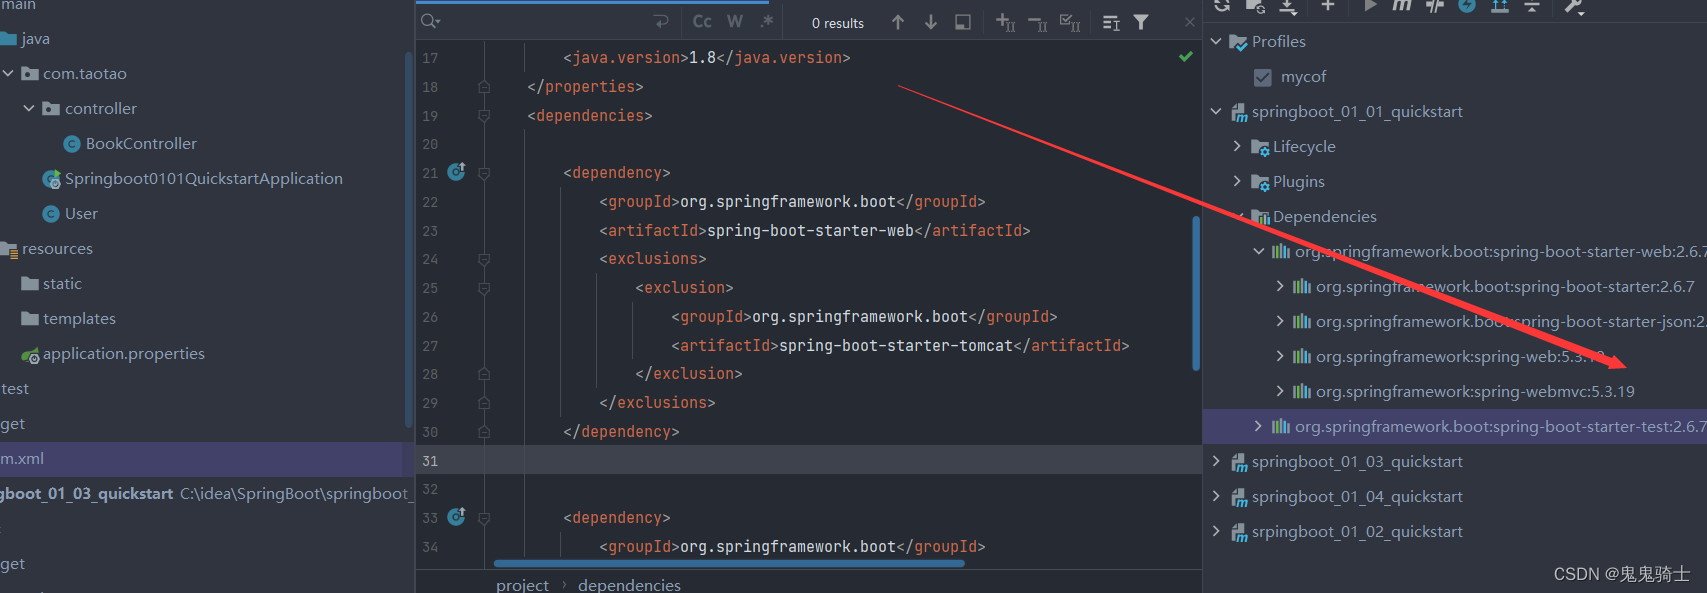Collapse the controller package
The height and width of the screenshot is (593, 1707).
tap(29, 109)
